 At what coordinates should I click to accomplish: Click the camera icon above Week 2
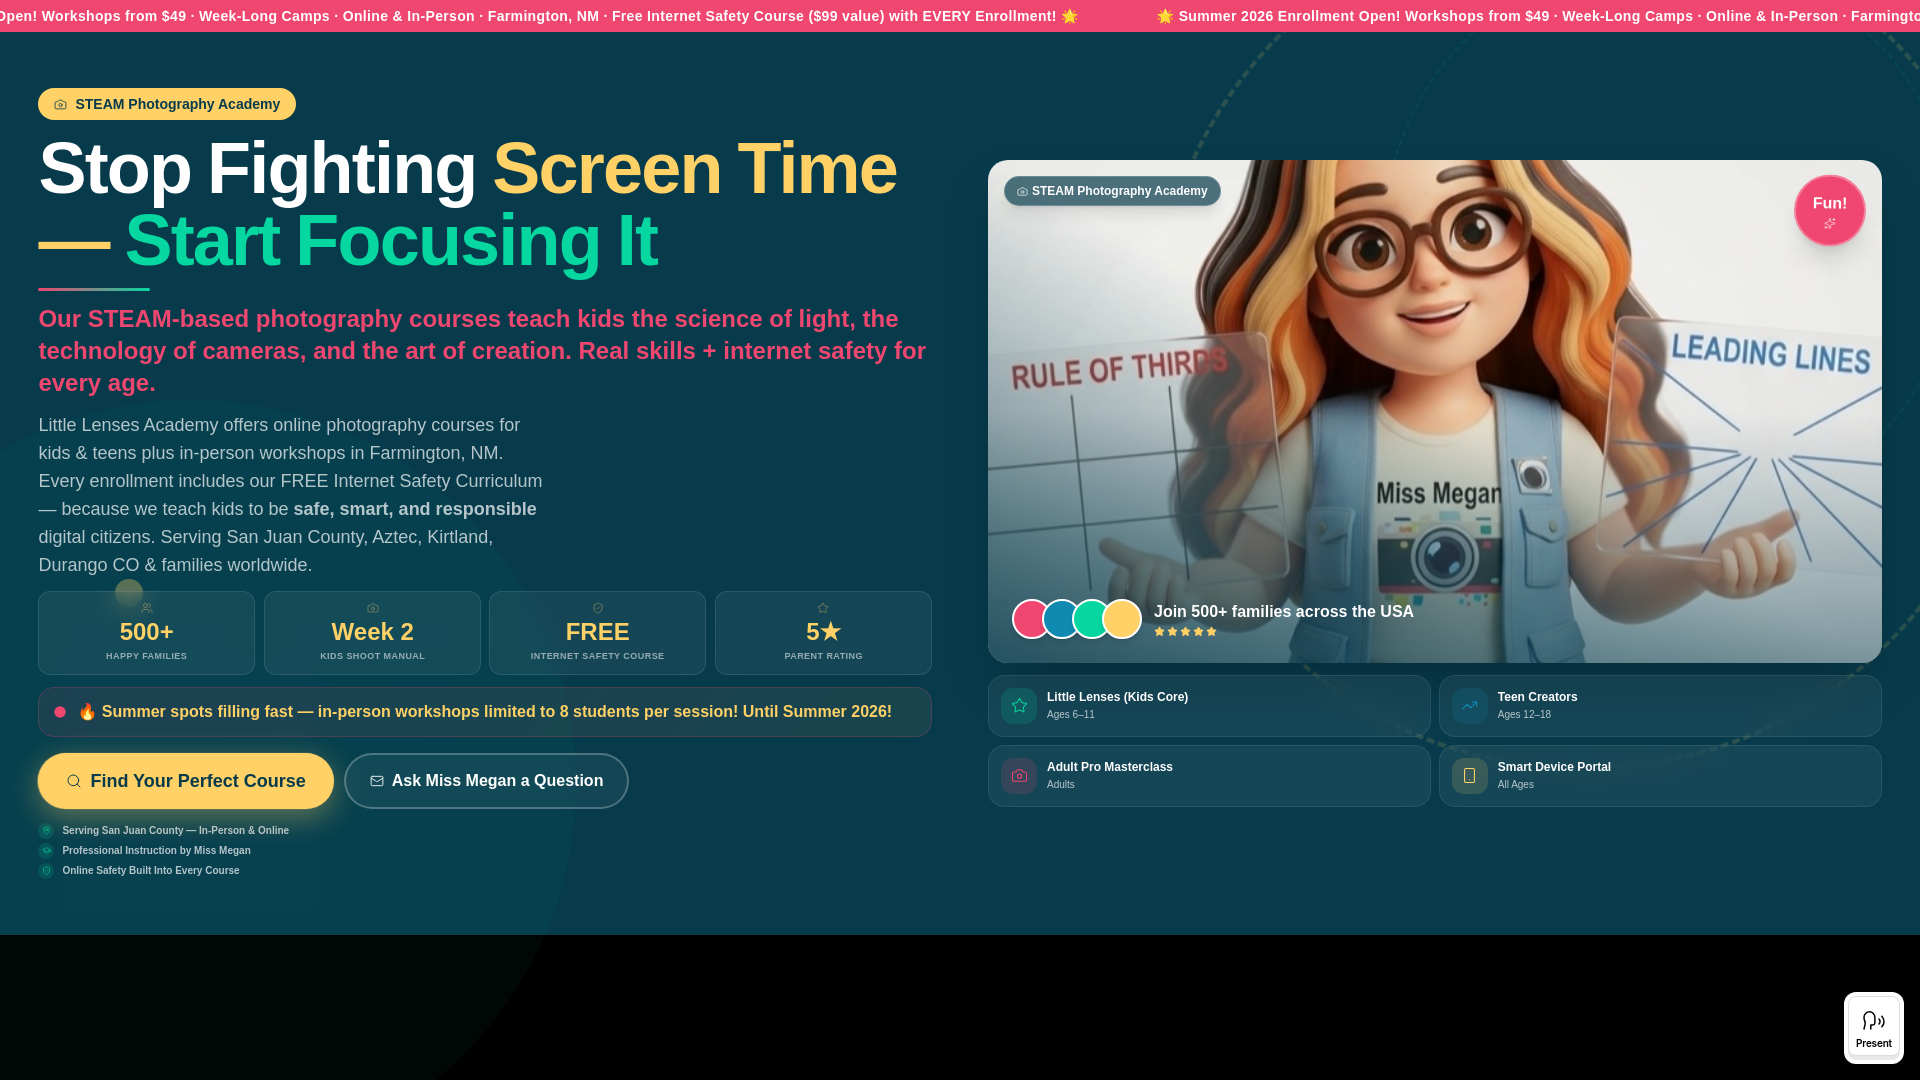373,608
